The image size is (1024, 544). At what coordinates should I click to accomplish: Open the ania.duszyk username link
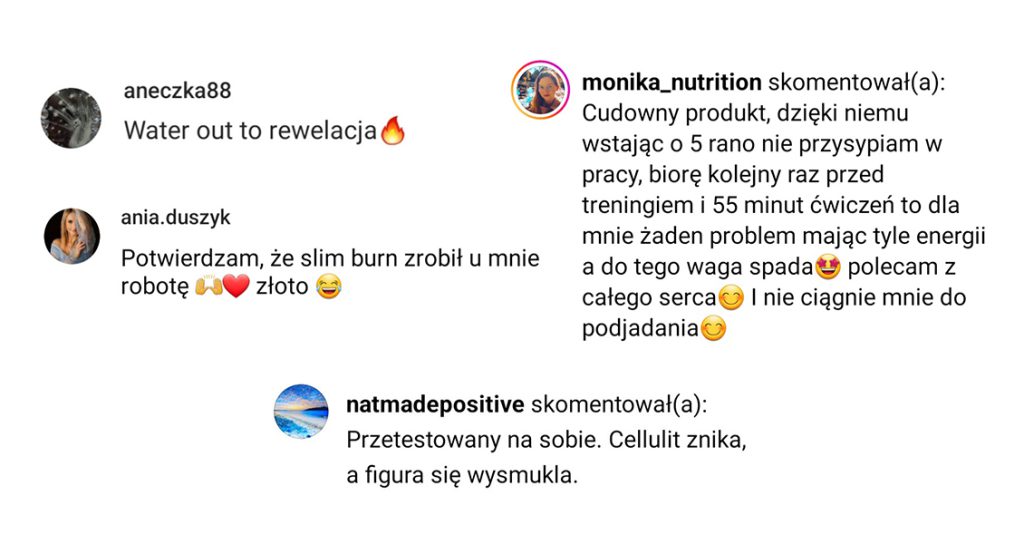(x=176, y=217)
